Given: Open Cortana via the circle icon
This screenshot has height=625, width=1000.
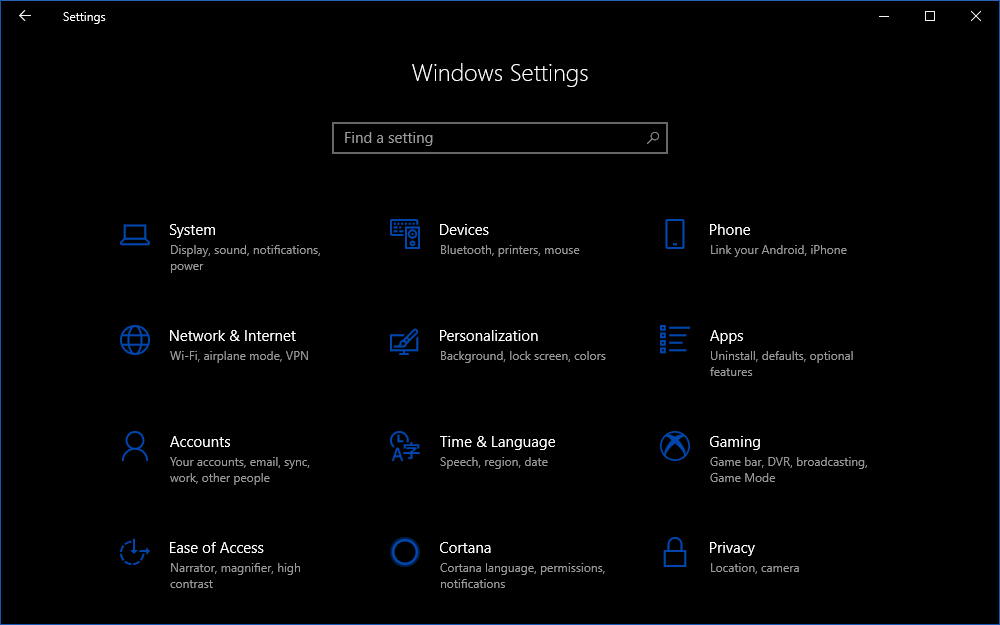Looking at the screenshot, I should click(x=405, y=553).
